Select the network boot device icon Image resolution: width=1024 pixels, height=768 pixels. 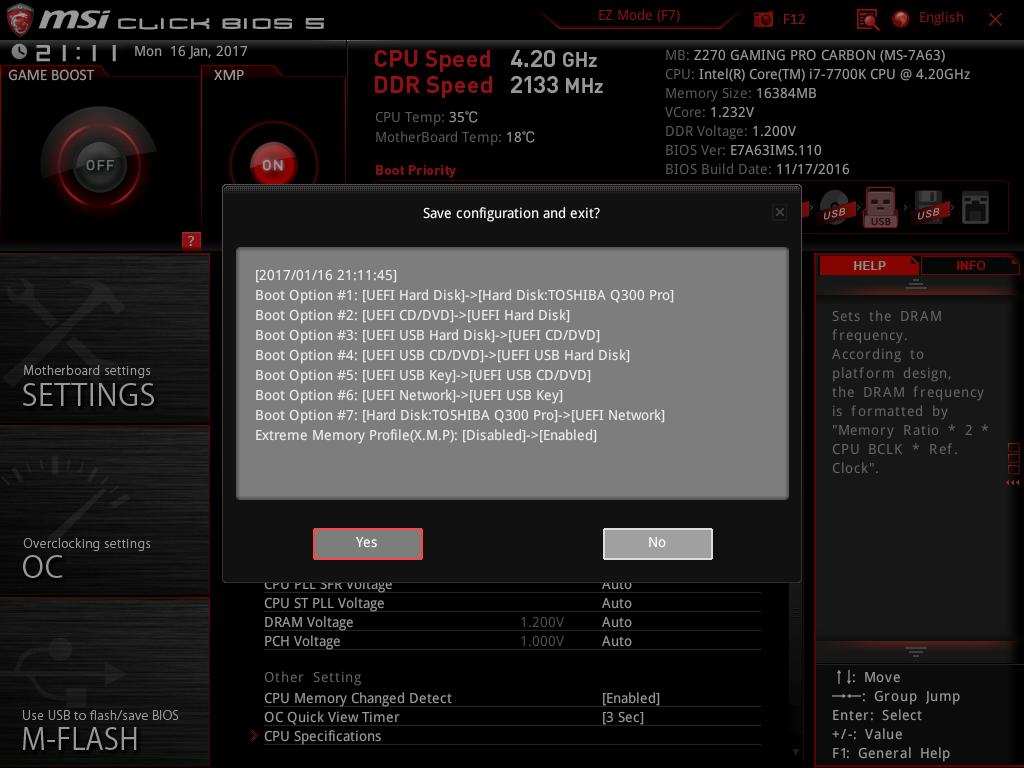point(975,208)
